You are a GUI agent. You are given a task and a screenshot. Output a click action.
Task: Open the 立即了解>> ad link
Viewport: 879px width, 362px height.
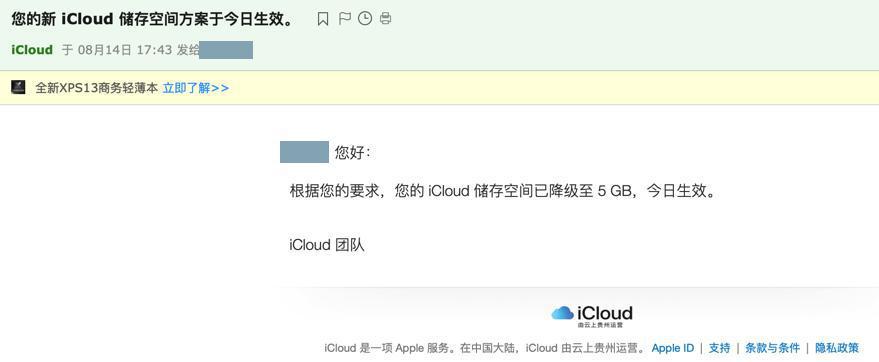196,88
